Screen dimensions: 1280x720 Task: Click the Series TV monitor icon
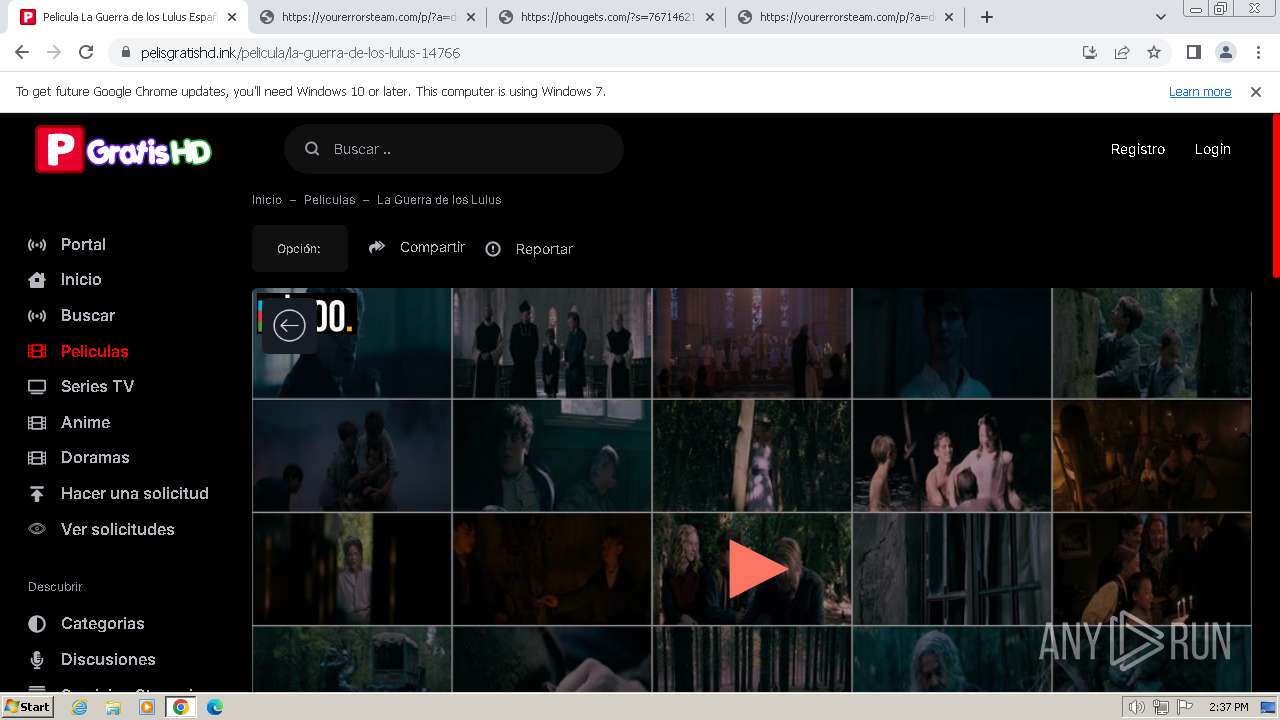point(37,387)
